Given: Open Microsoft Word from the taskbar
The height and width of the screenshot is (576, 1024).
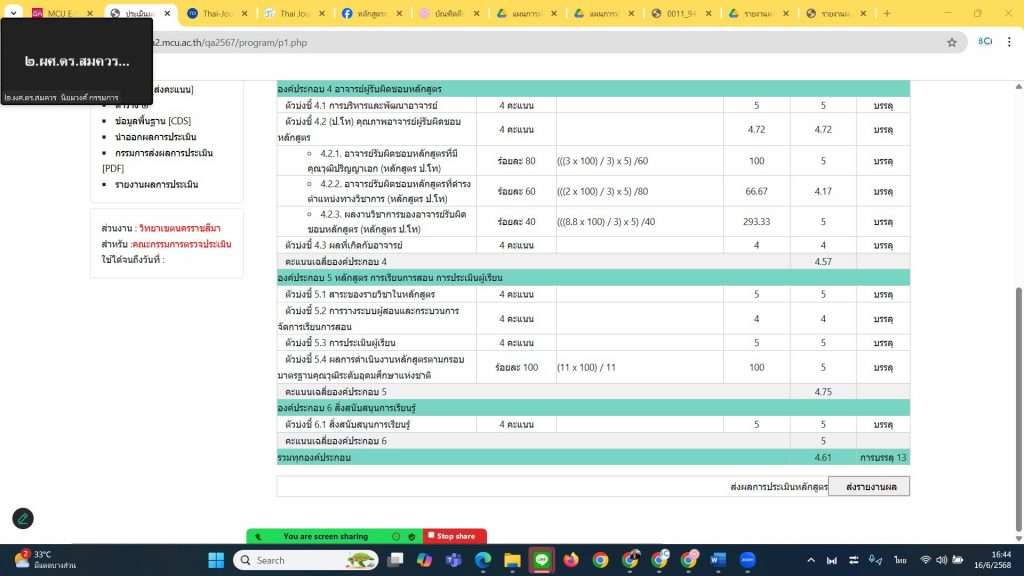Looking at the screenshot, I should click(718, 560).
